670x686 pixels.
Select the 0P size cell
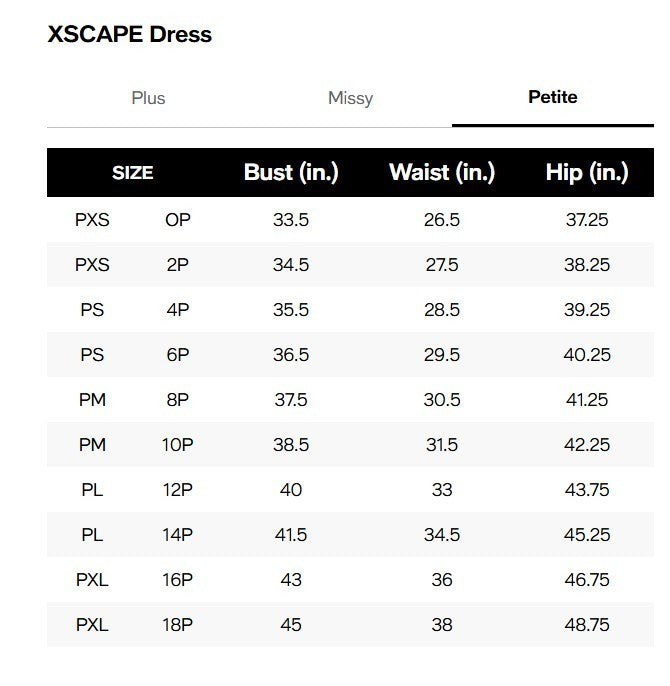(x=177, y=220)
